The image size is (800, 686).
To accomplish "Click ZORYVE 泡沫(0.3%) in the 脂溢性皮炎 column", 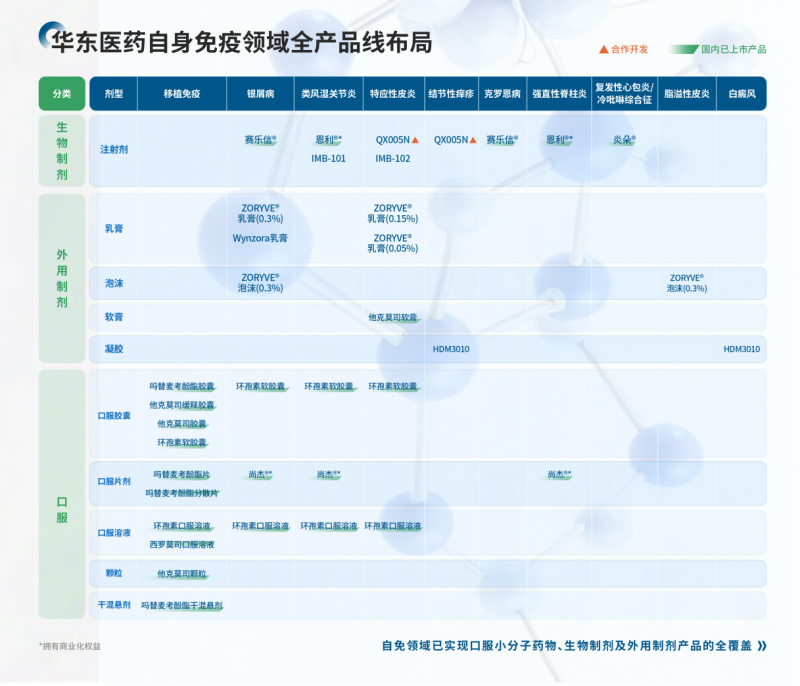I will [x=687, y=283].
